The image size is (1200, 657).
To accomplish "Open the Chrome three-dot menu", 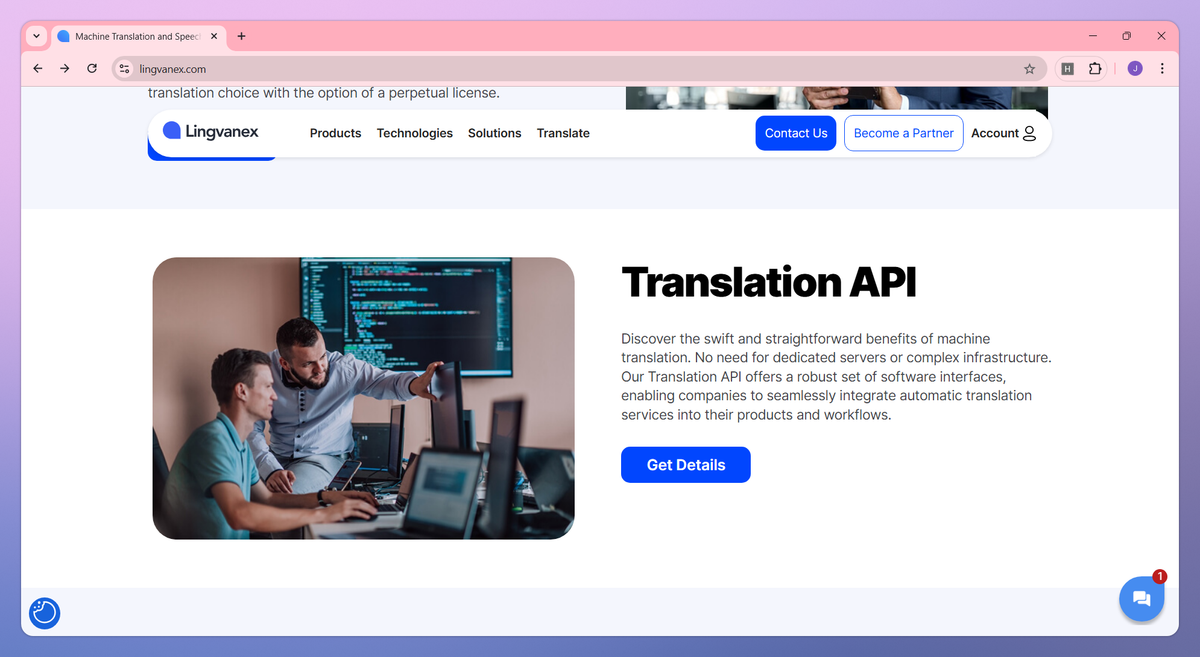I will point(1162,69).
